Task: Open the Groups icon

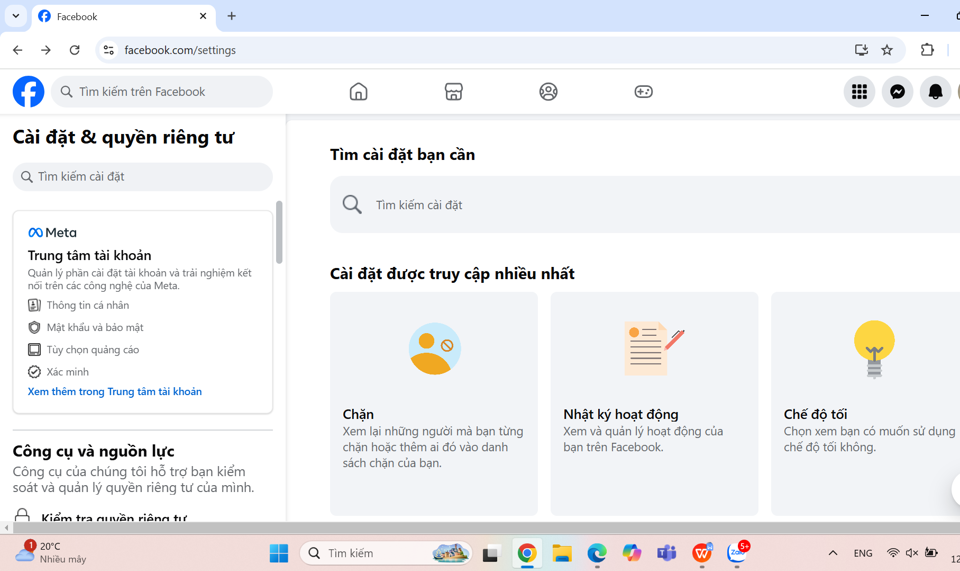Action: tap(548, 92)
